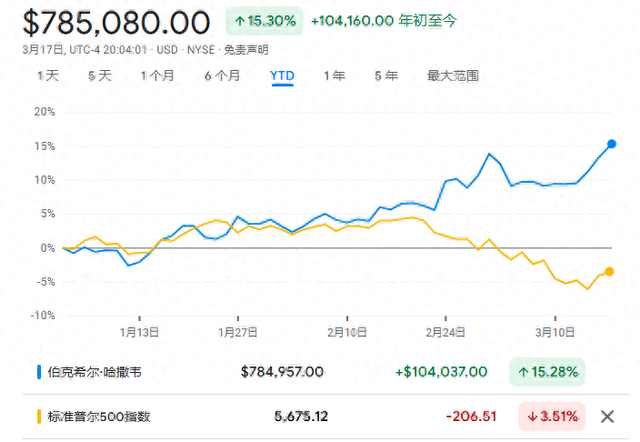The image size is (640, 442).
Task: Show the 1年 chart range
Action: click(334, 75)
